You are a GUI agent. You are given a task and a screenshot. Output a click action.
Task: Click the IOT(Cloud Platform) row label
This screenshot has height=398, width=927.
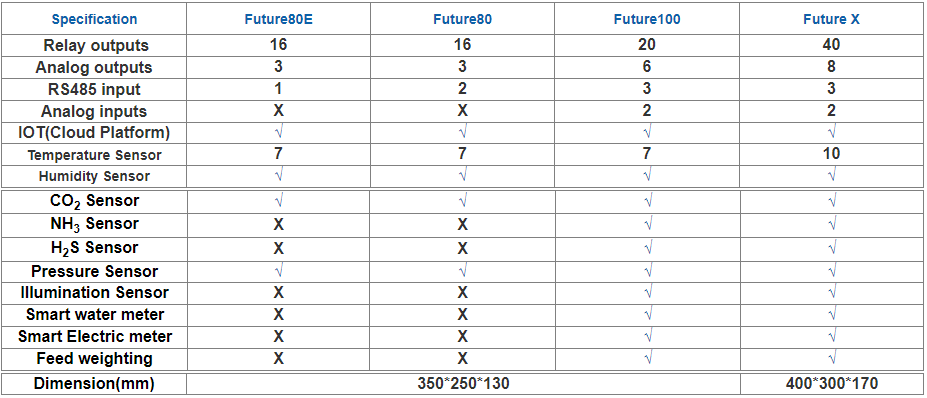(x=95, y=133)
